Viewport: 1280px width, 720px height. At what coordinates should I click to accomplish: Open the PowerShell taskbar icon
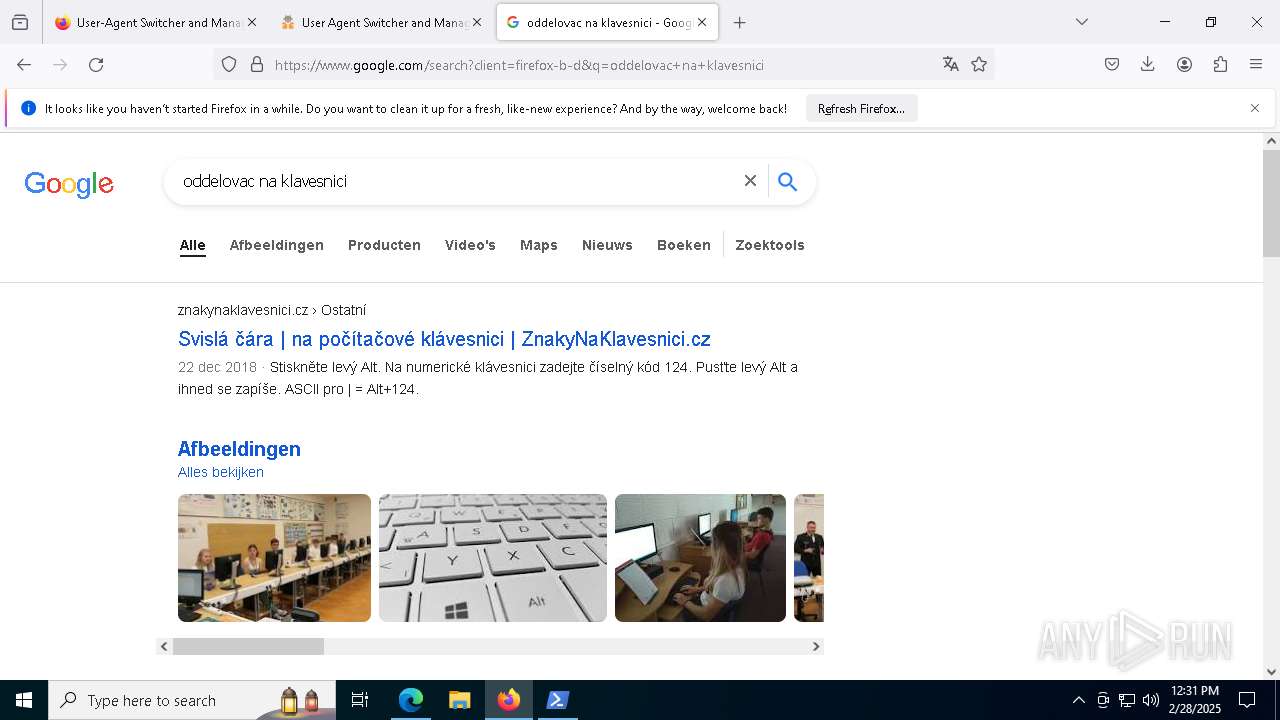pos(557,700)
